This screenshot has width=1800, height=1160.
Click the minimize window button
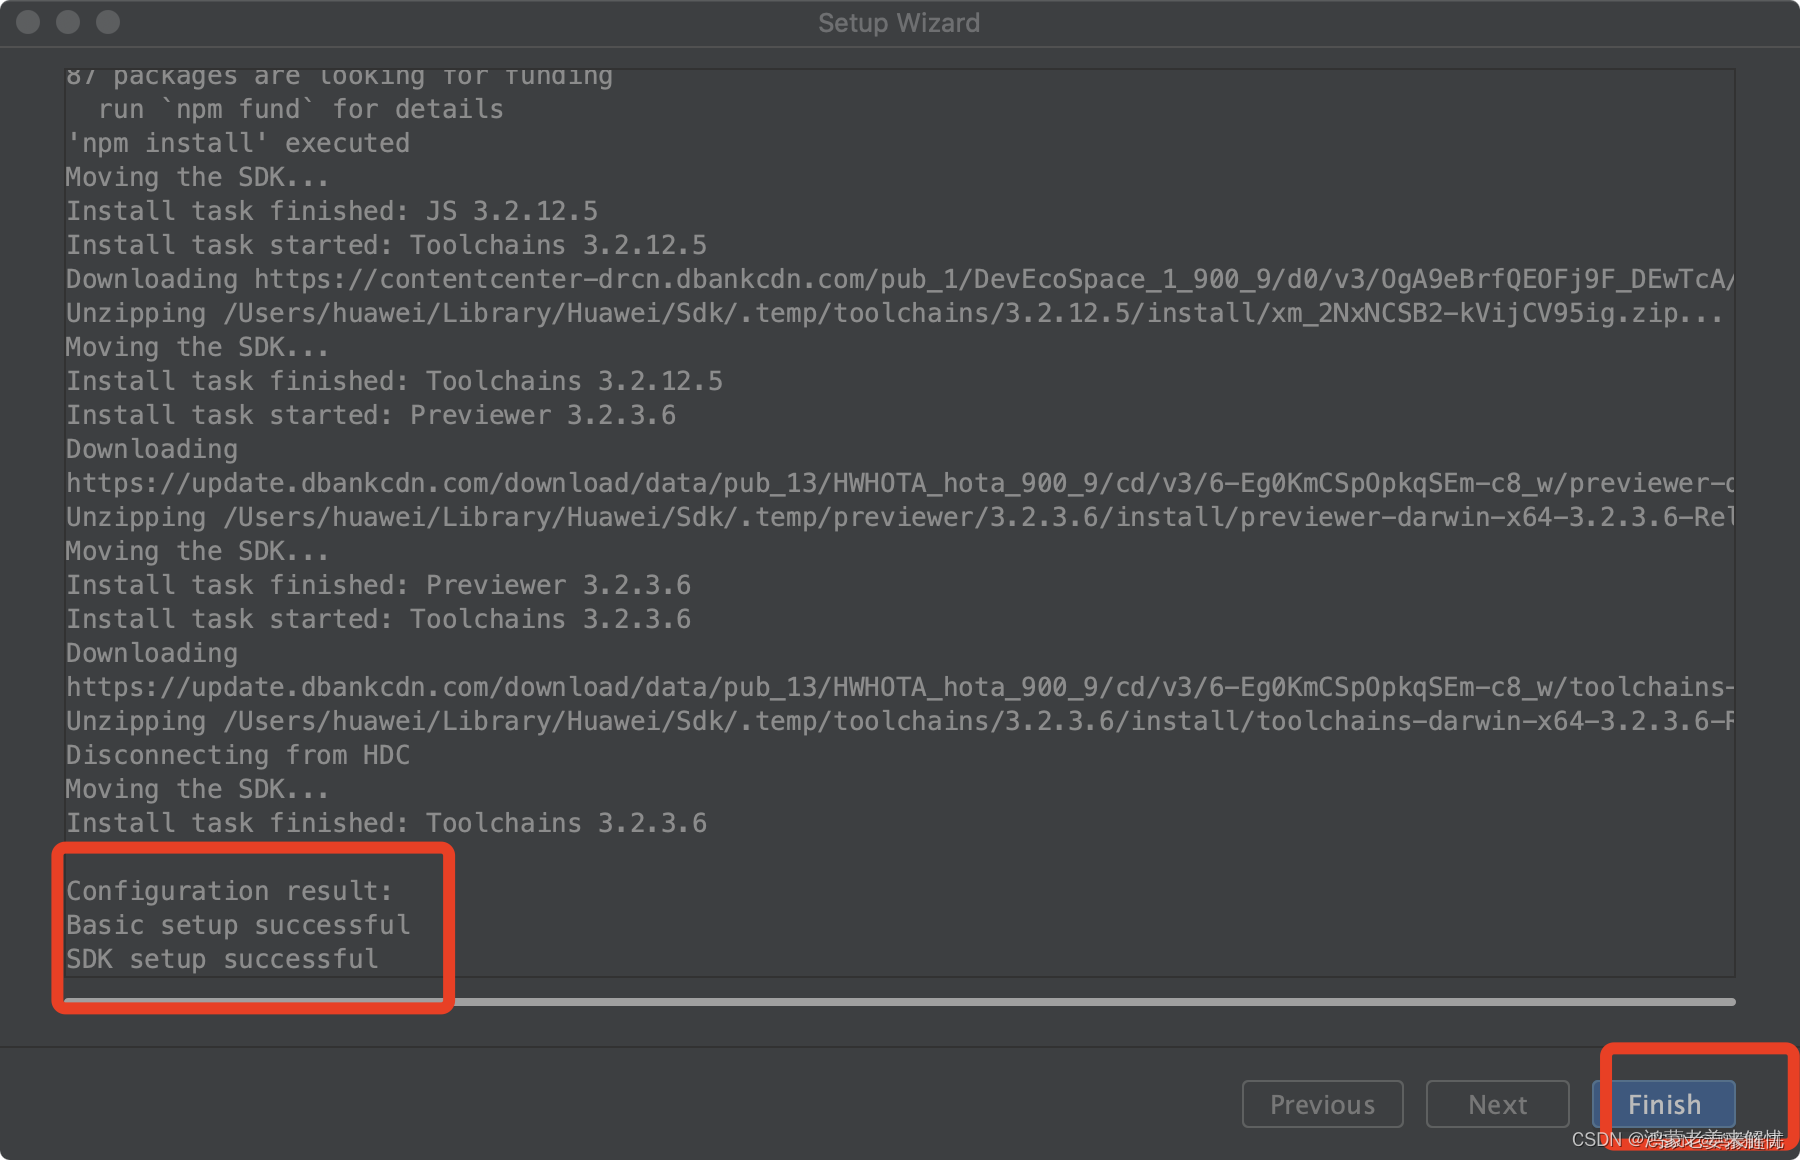pos(68,22)
